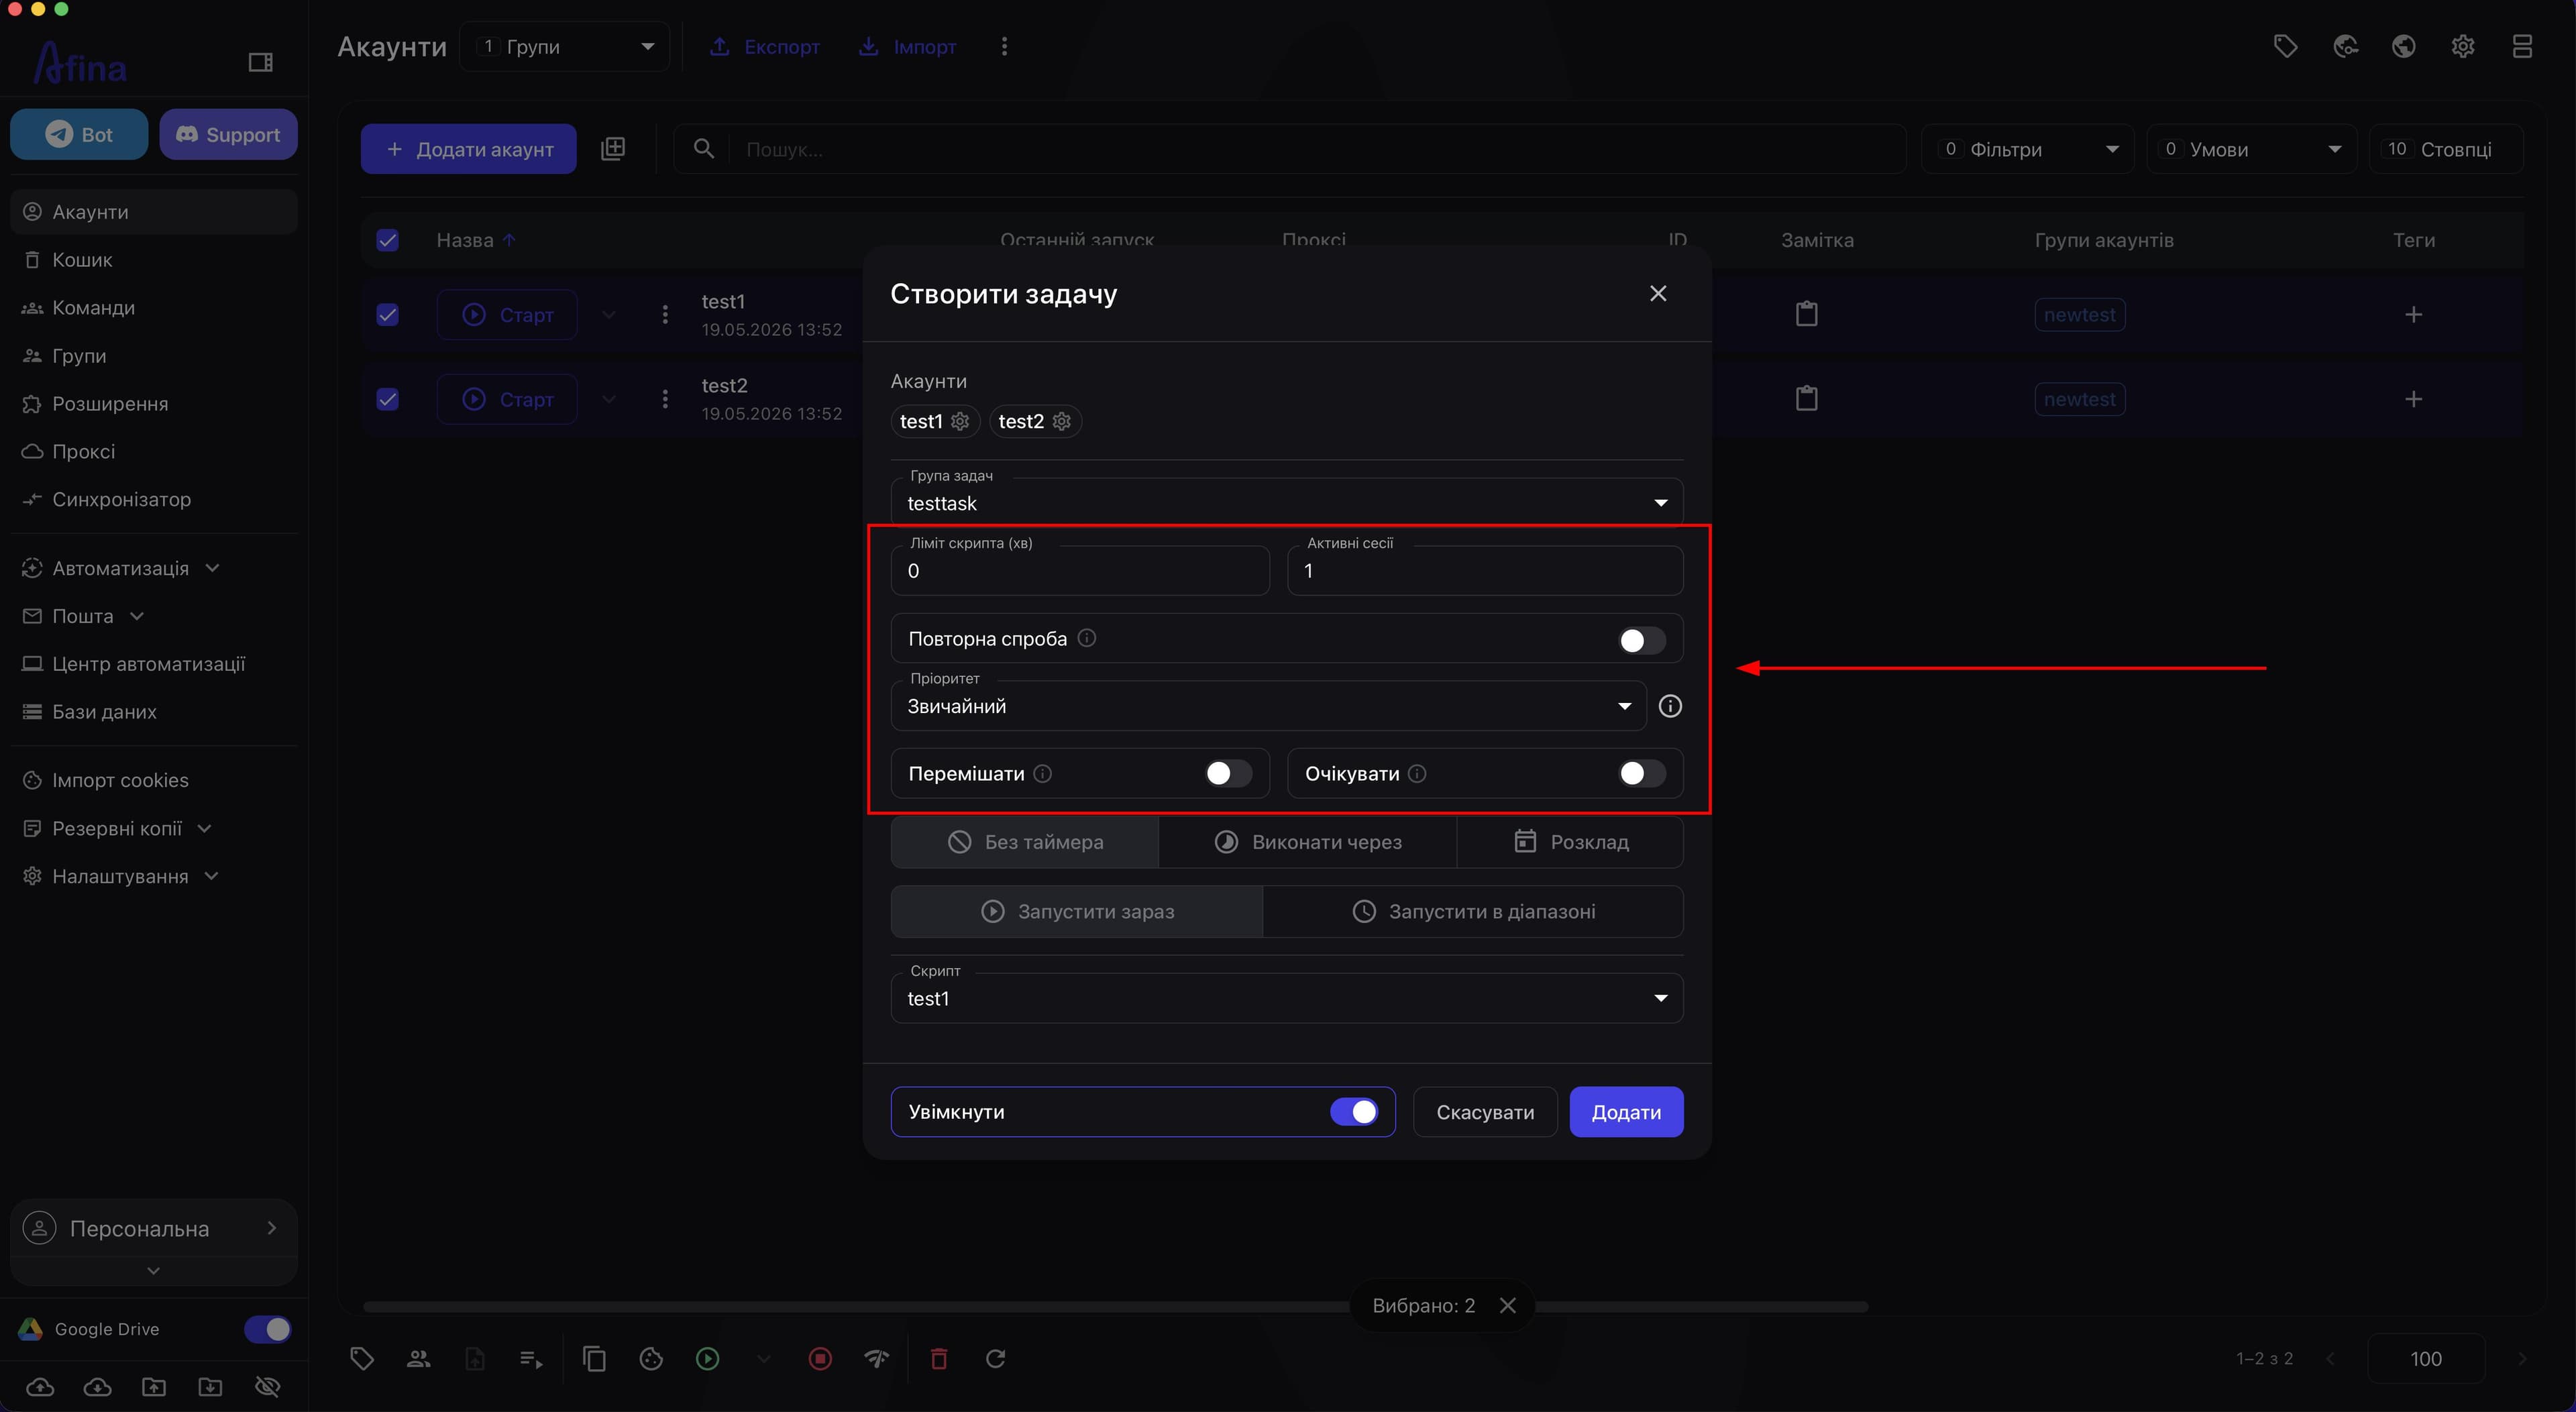The height and width of the screenshot is (1412, 2576).
Task: Collapse the sidebar panel icon
Action: (x=260, y=63)
